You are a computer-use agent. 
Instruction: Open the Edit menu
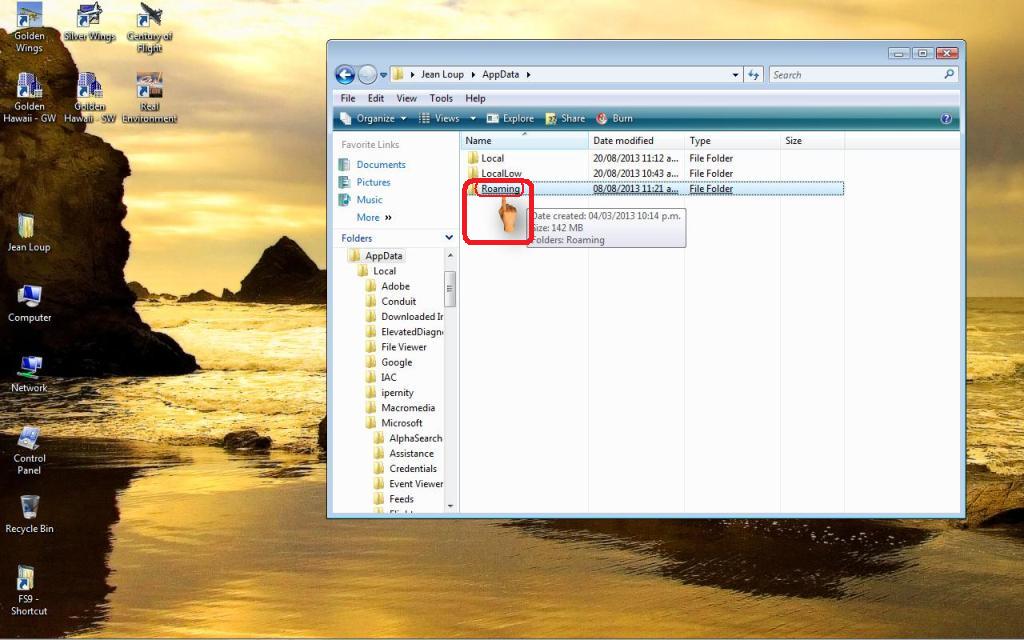point(376,98)
